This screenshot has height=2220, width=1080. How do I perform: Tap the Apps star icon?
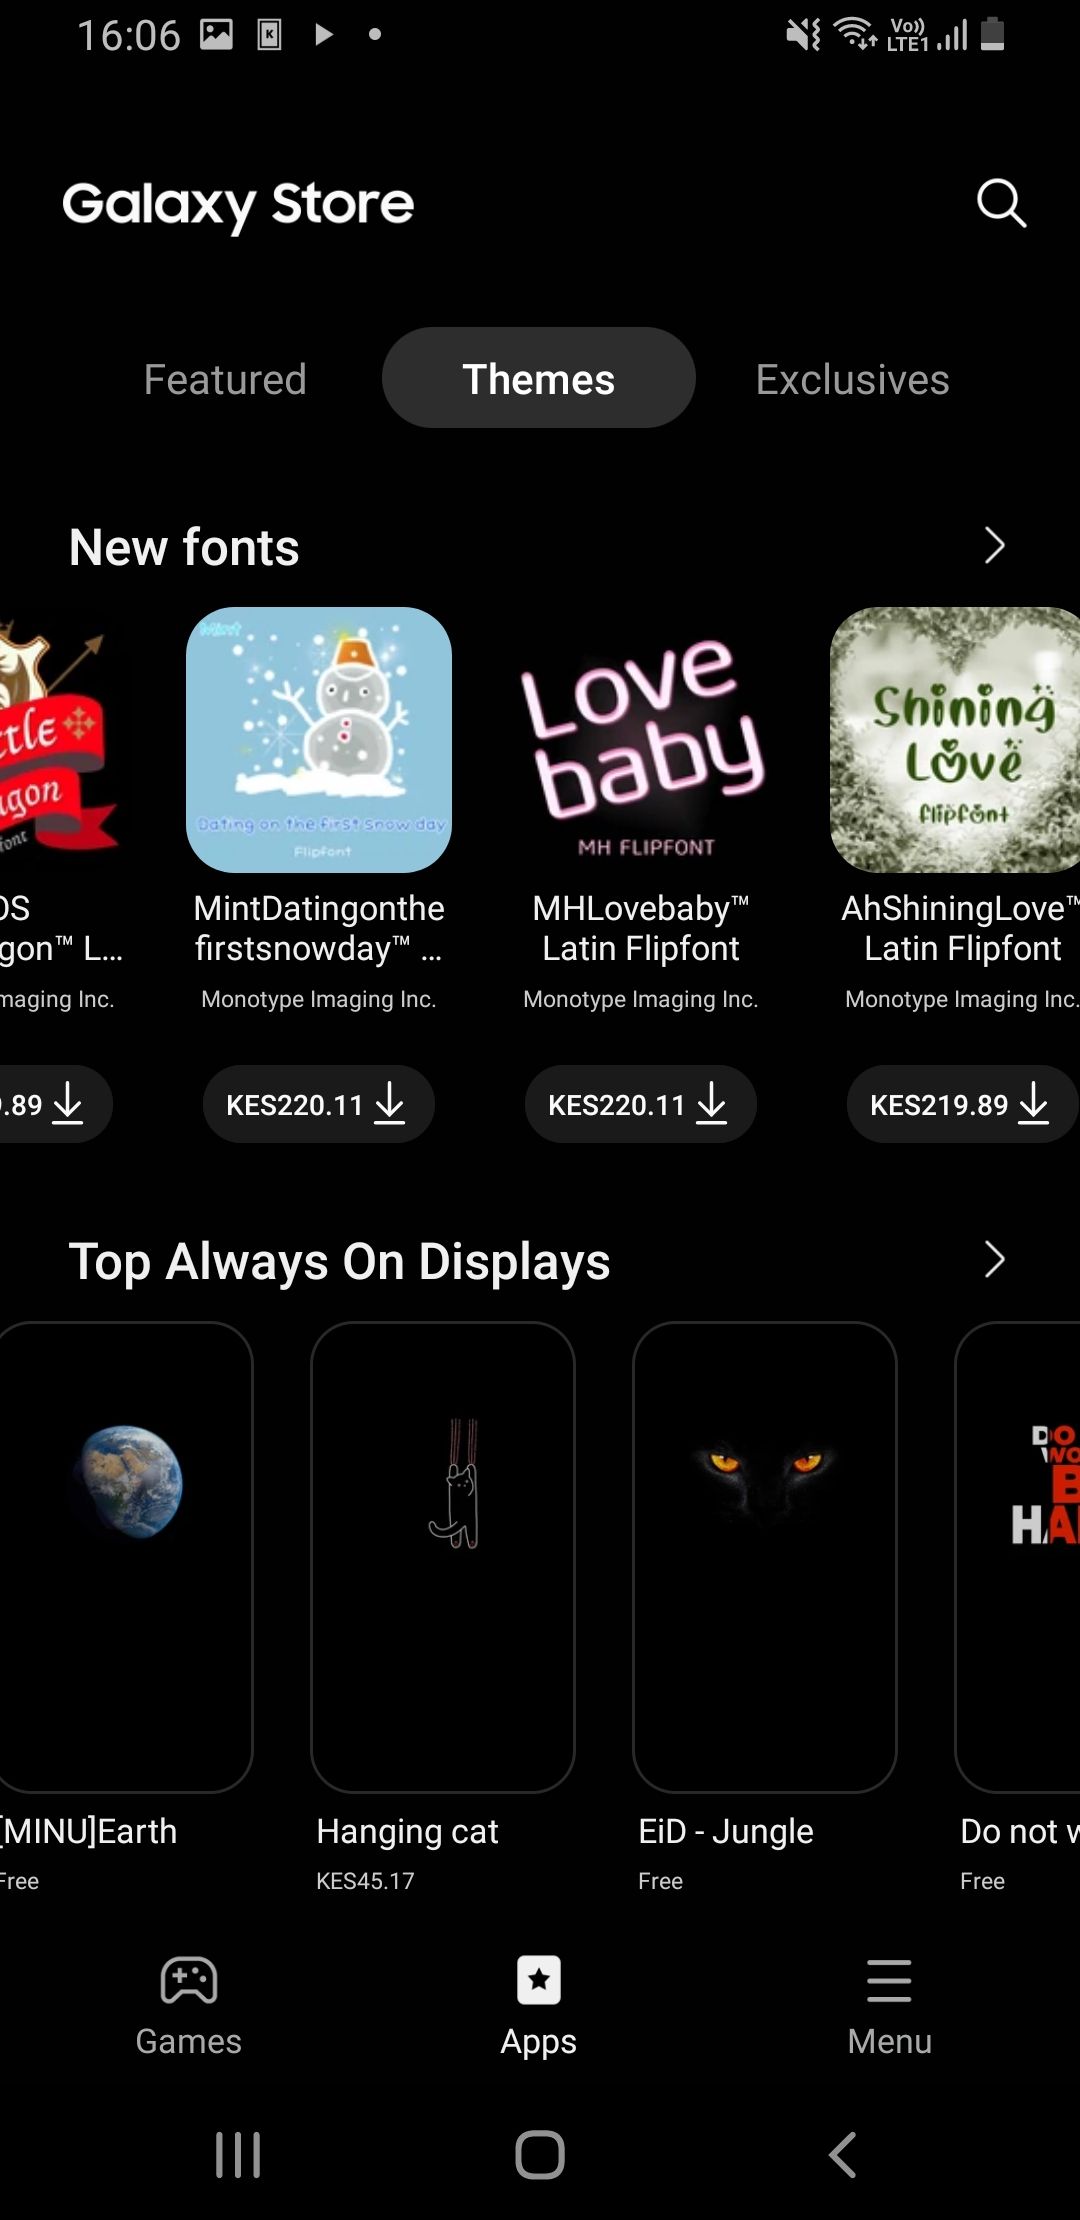pos(539,1980)
